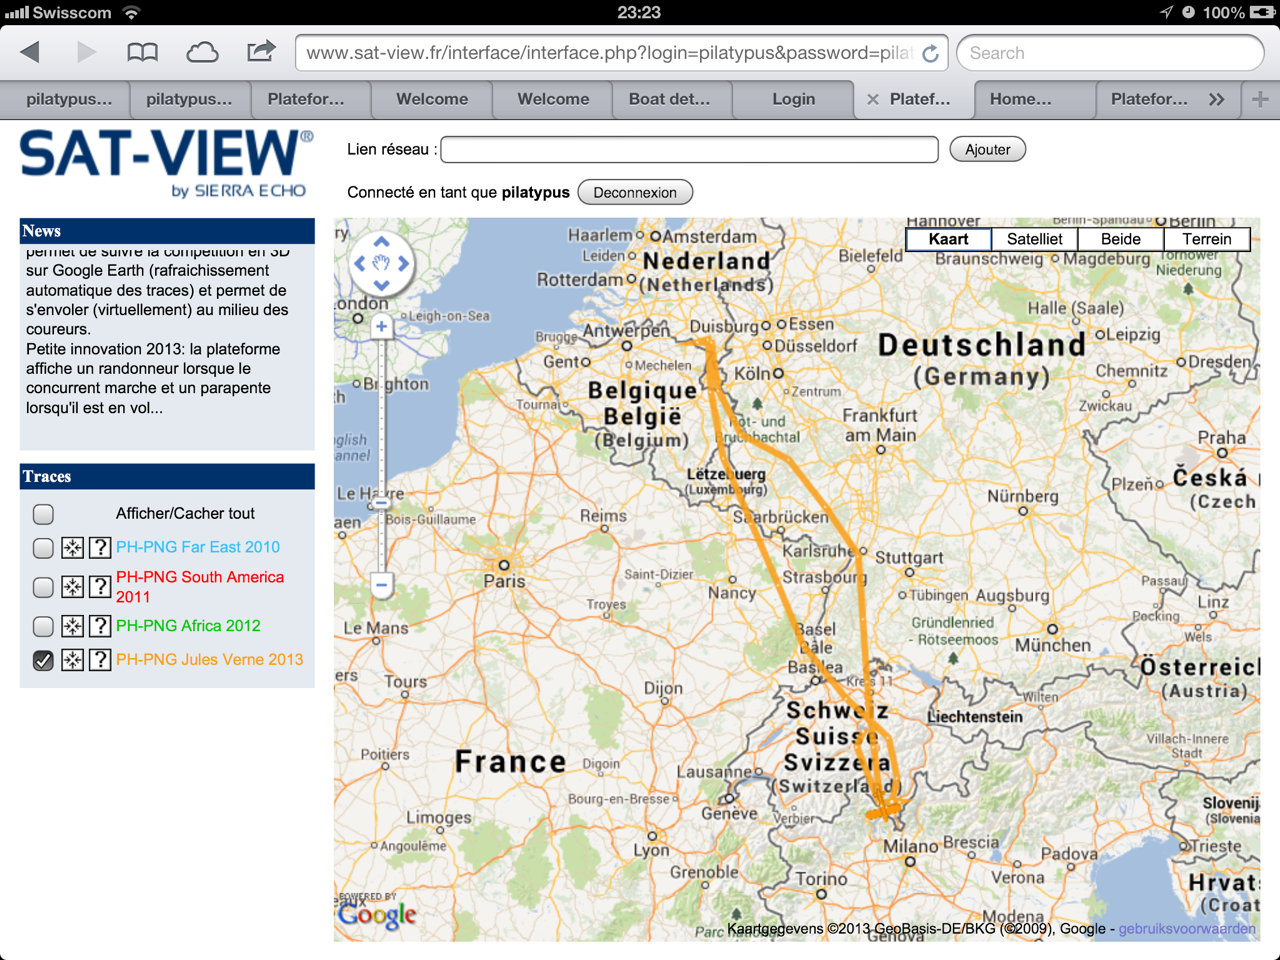
Task: Enable the PH-PNG Africa 2012 checkbox
Action: [43, 627]
